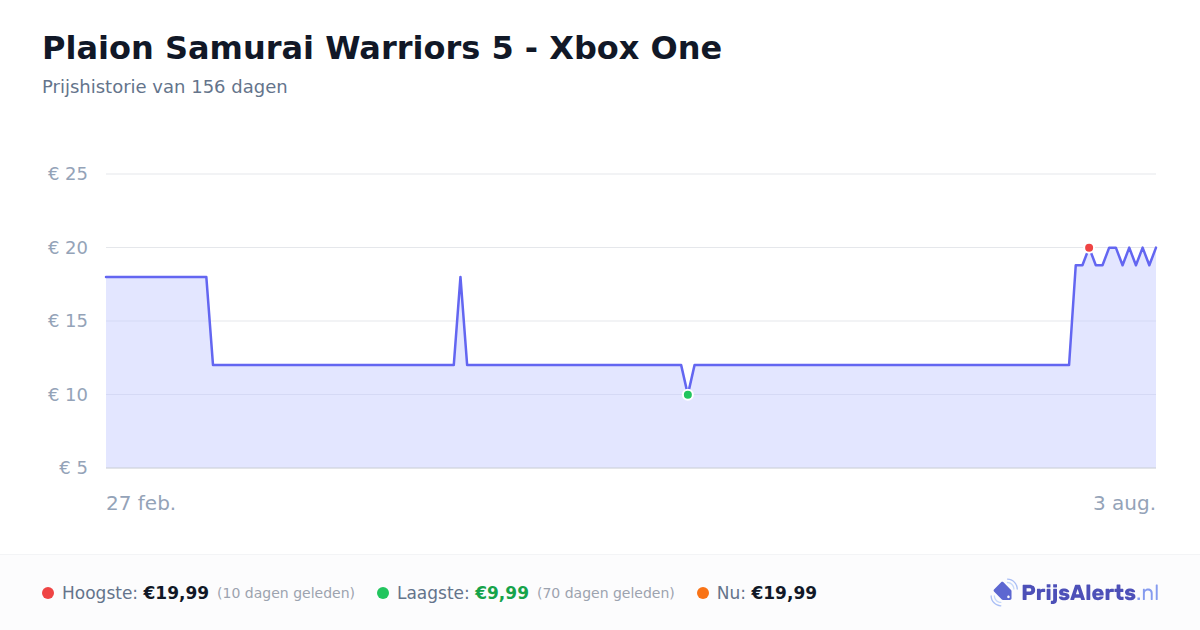Click the green lowest-price dot on the chart
The width and height of the screenshot is (1200, 630).
[x=688, y=395]
